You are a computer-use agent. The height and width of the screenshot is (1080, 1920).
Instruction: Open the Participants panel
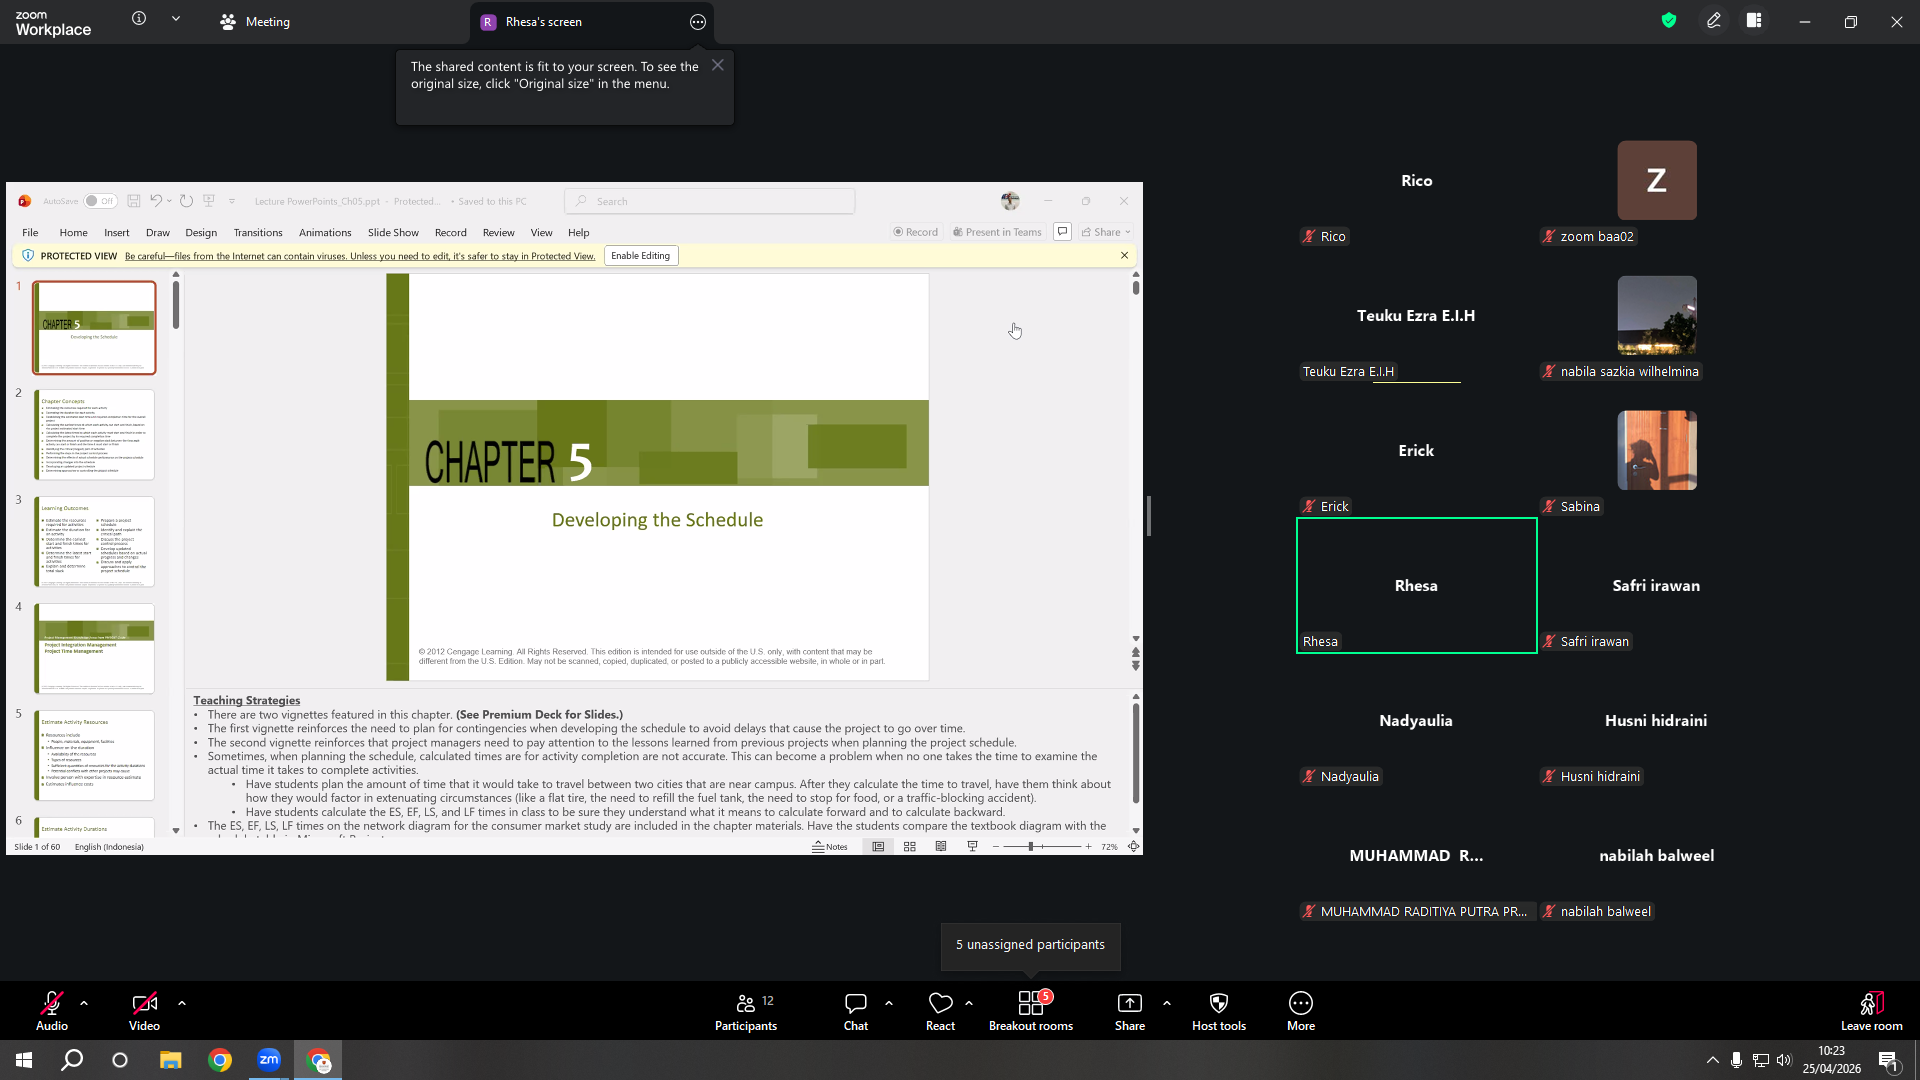pos(746,1012)
